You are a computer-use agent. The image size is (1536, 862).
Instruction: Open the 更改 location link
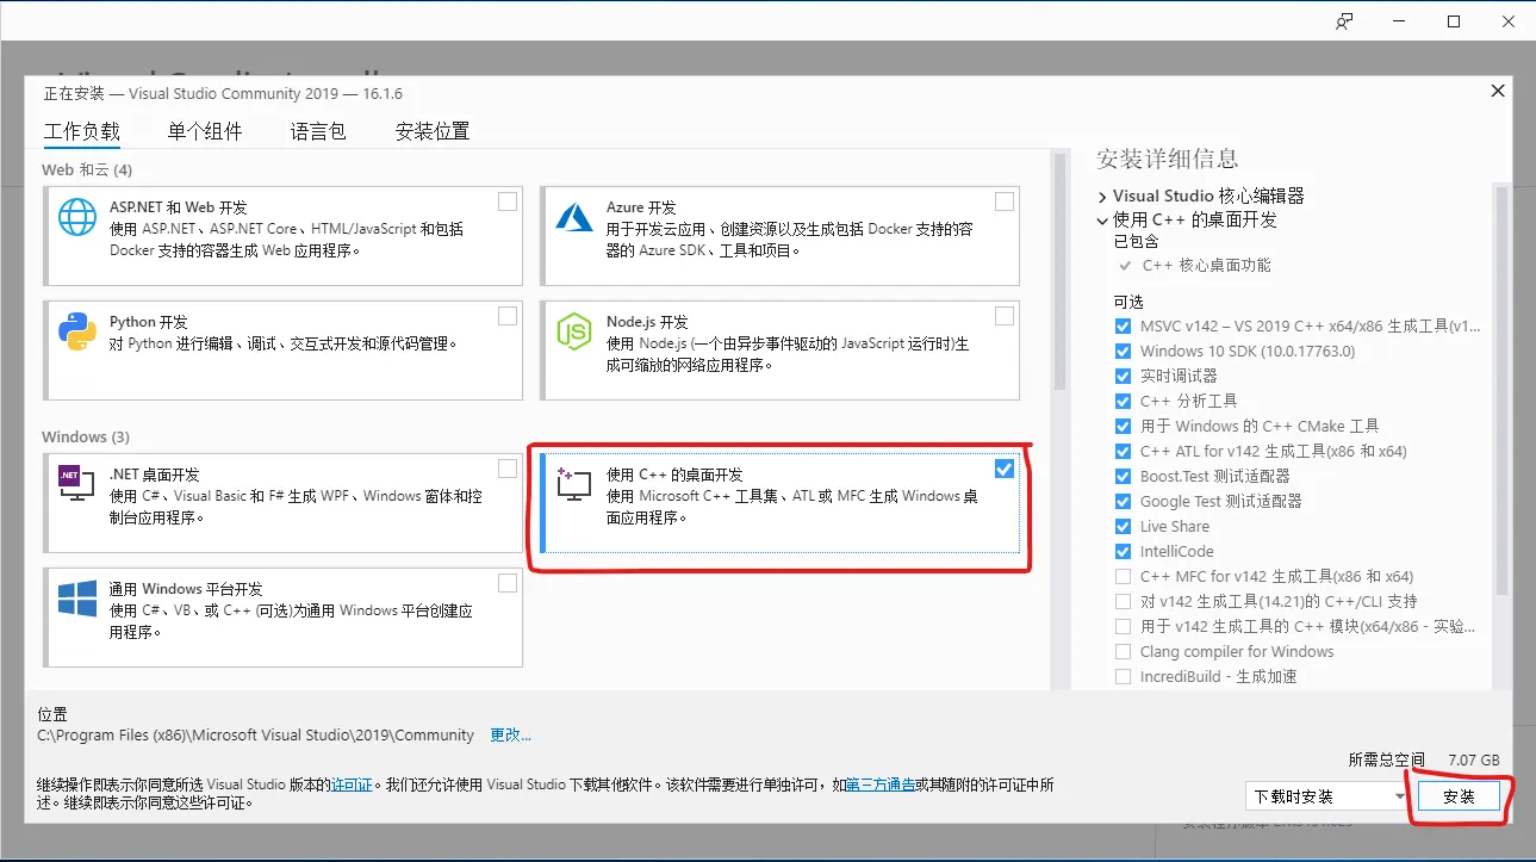click(x=510, y=735)
